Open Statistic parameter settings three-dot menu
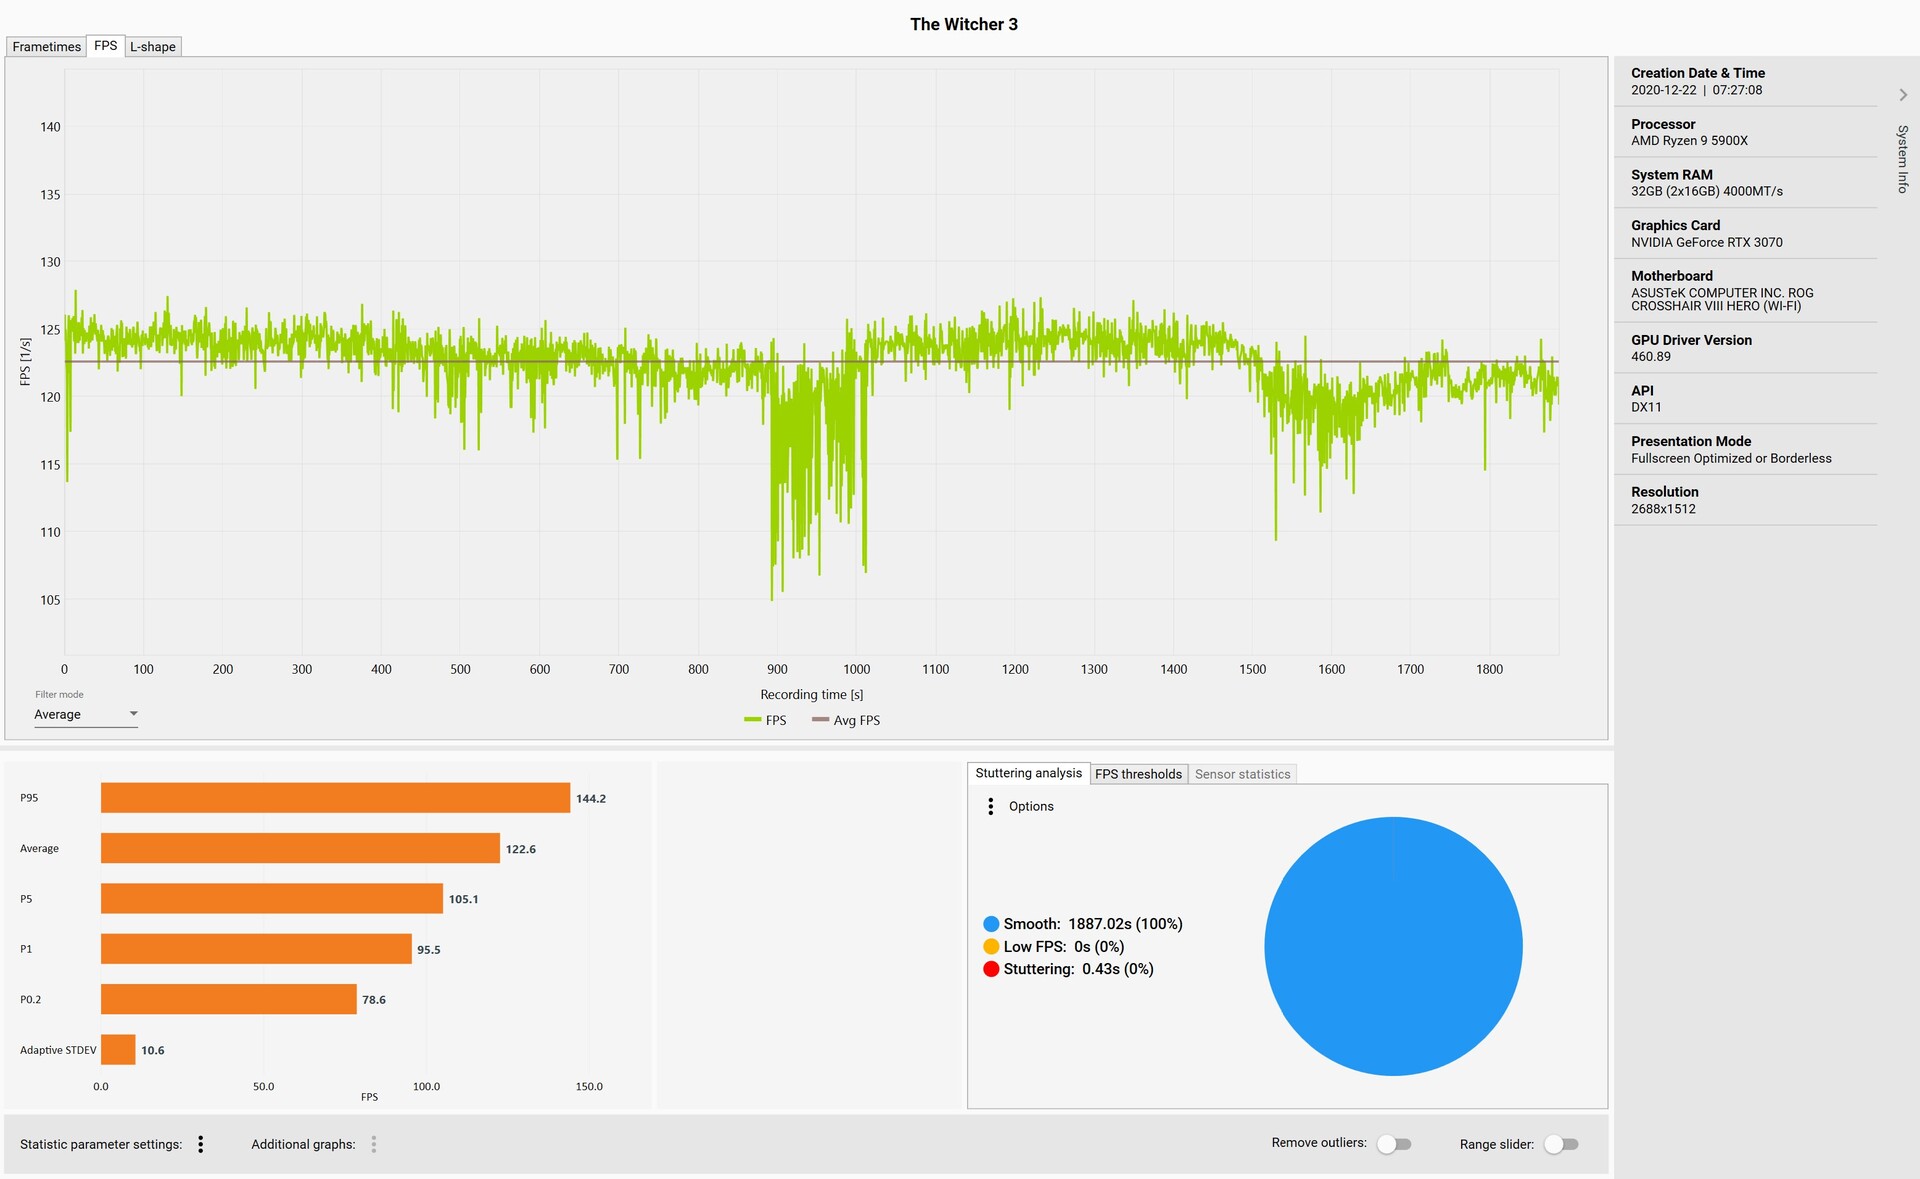The image size is (1920, 1179). coord(201,1144)
